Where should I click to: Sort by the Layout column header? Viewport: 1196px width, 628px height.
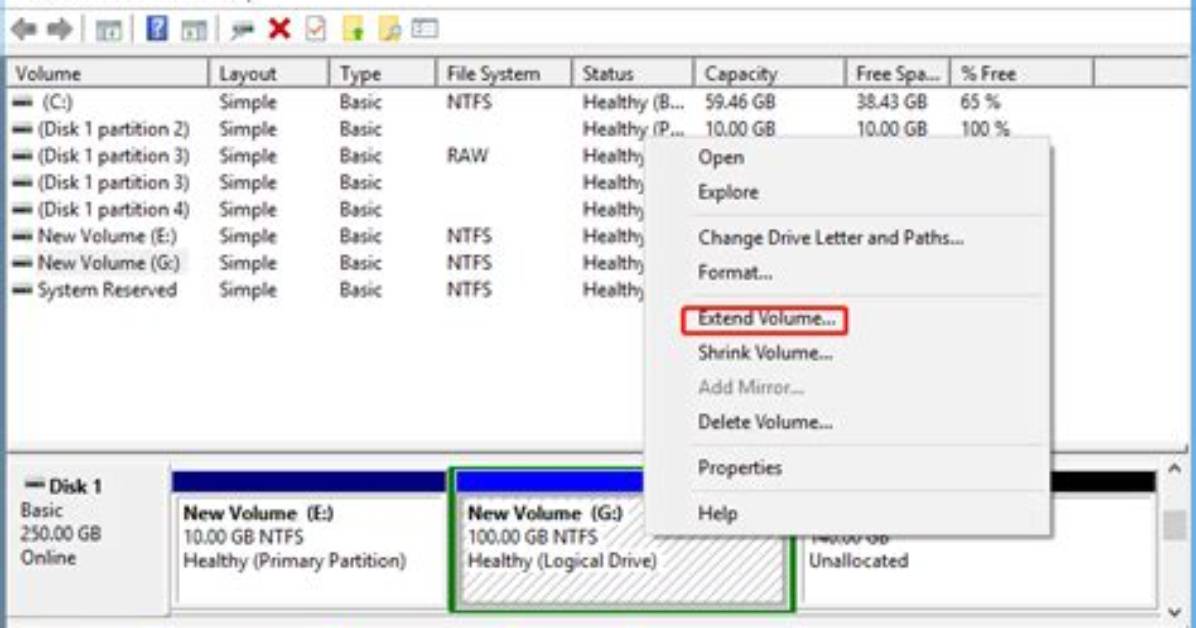[x=268, y=73]
